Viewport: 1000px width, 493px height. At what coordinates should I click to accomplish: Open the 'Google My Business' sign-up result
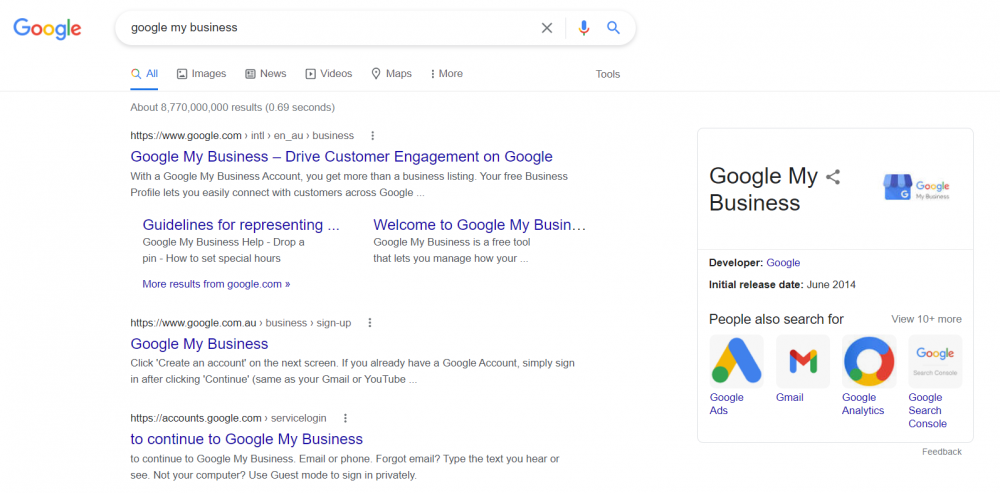pyautogui.click(x=199, y=344)
